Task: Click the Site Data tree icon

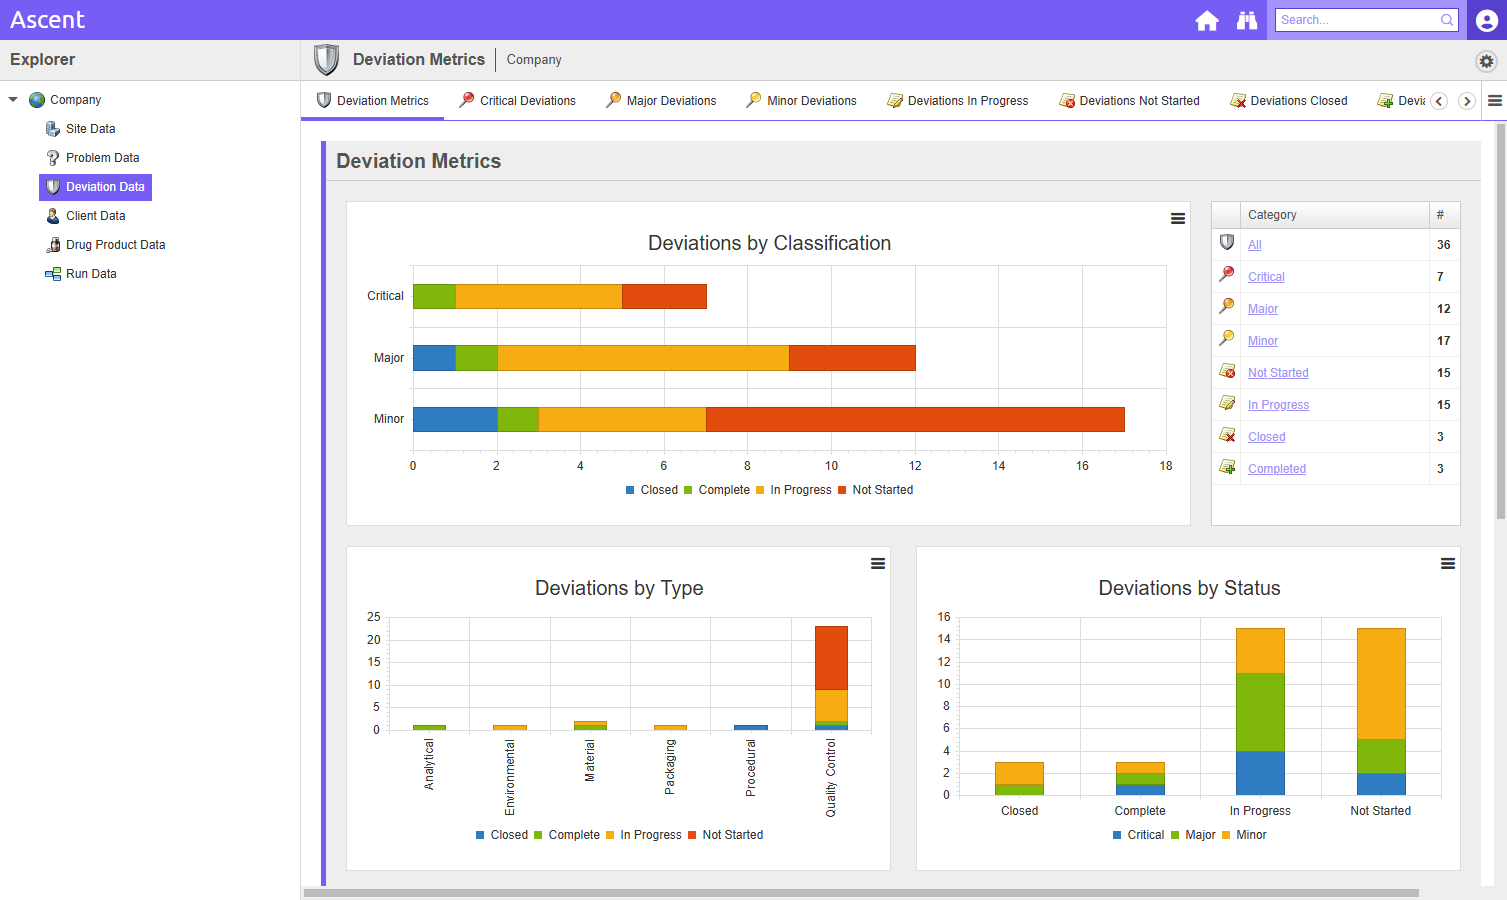Action: click(x=53, y=129)
